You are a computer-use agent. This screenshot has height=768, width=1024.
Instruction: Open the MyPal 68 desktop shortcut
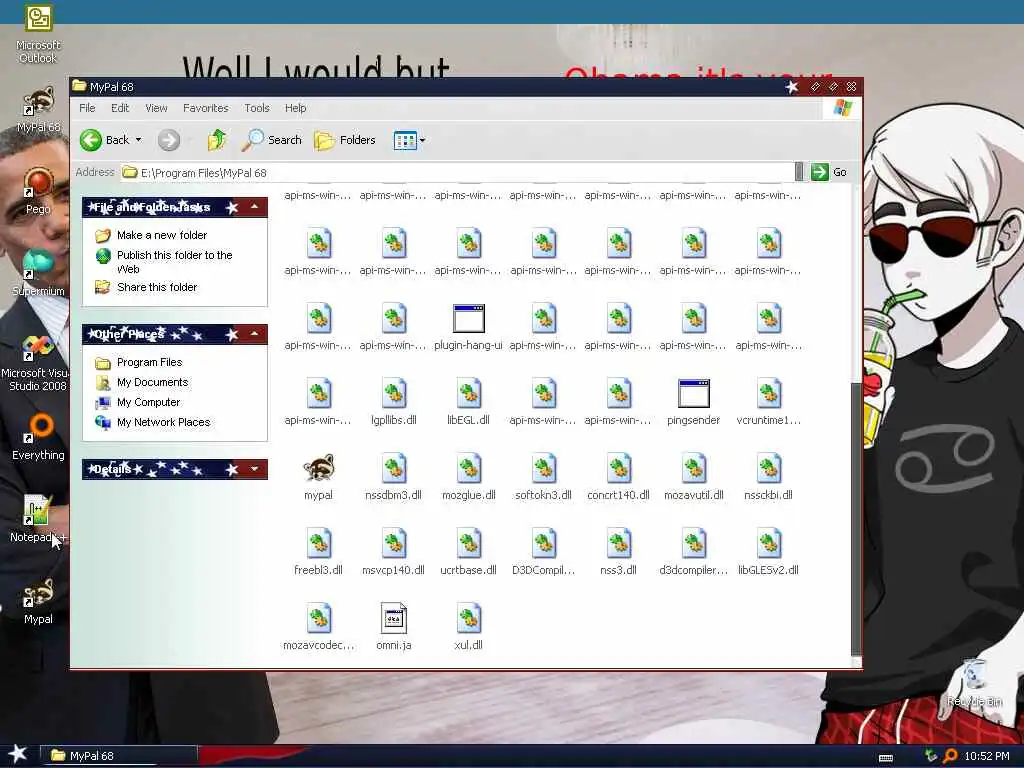pyautogui.click(x=38, y=108)
